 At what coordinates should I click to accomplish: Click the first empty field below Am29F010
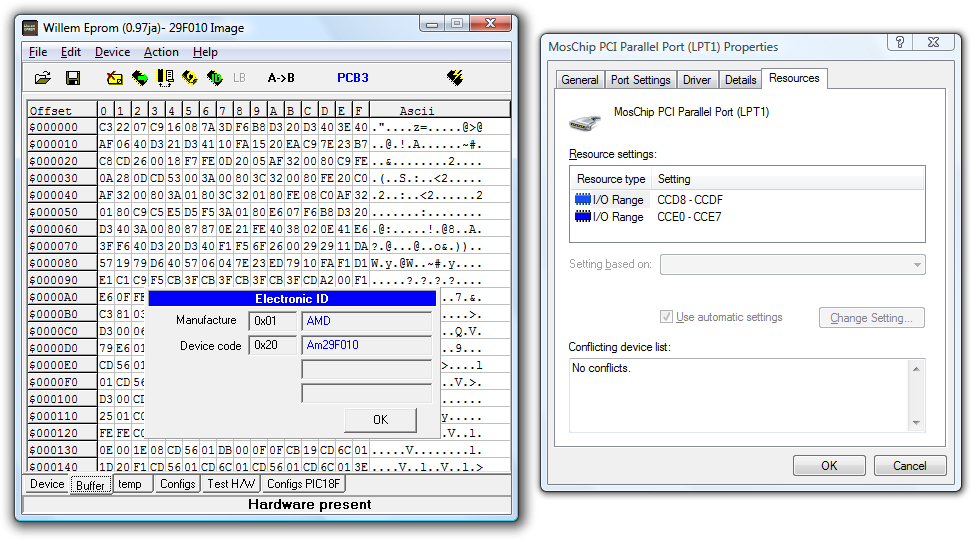click(367, 369)
